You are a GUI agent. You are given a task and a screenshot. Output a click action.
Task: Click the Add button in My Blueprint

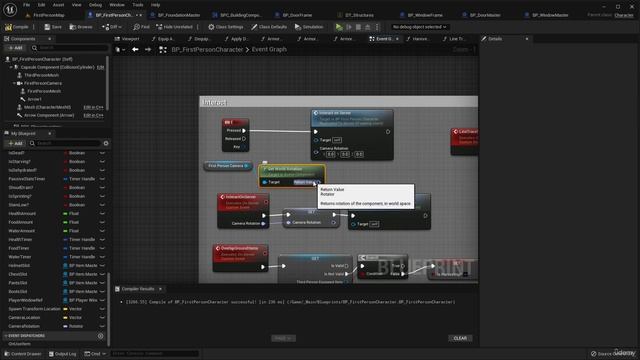(x=15, y=143)
